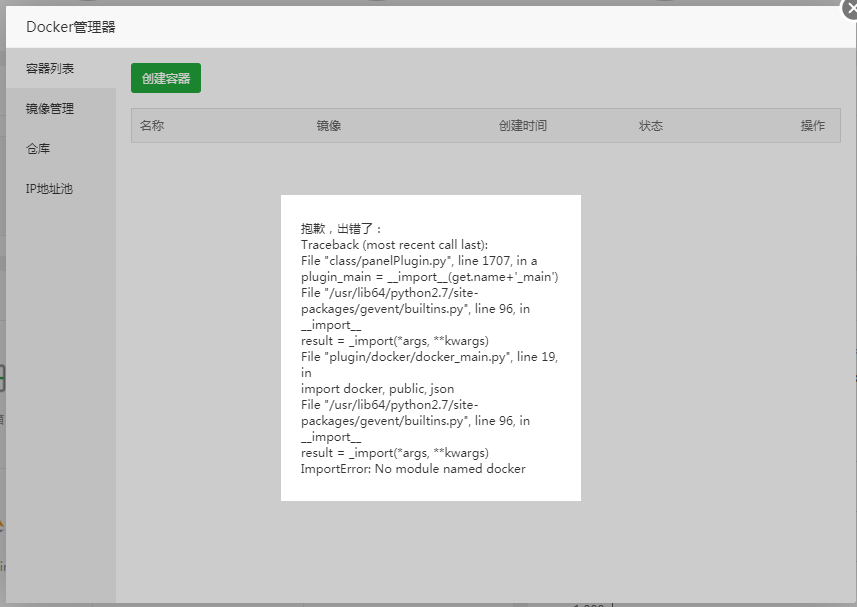Click the 镜像 column header
The height and width of the screenshot is (607, 857).
pyautogui.click(x=329, y=126)
